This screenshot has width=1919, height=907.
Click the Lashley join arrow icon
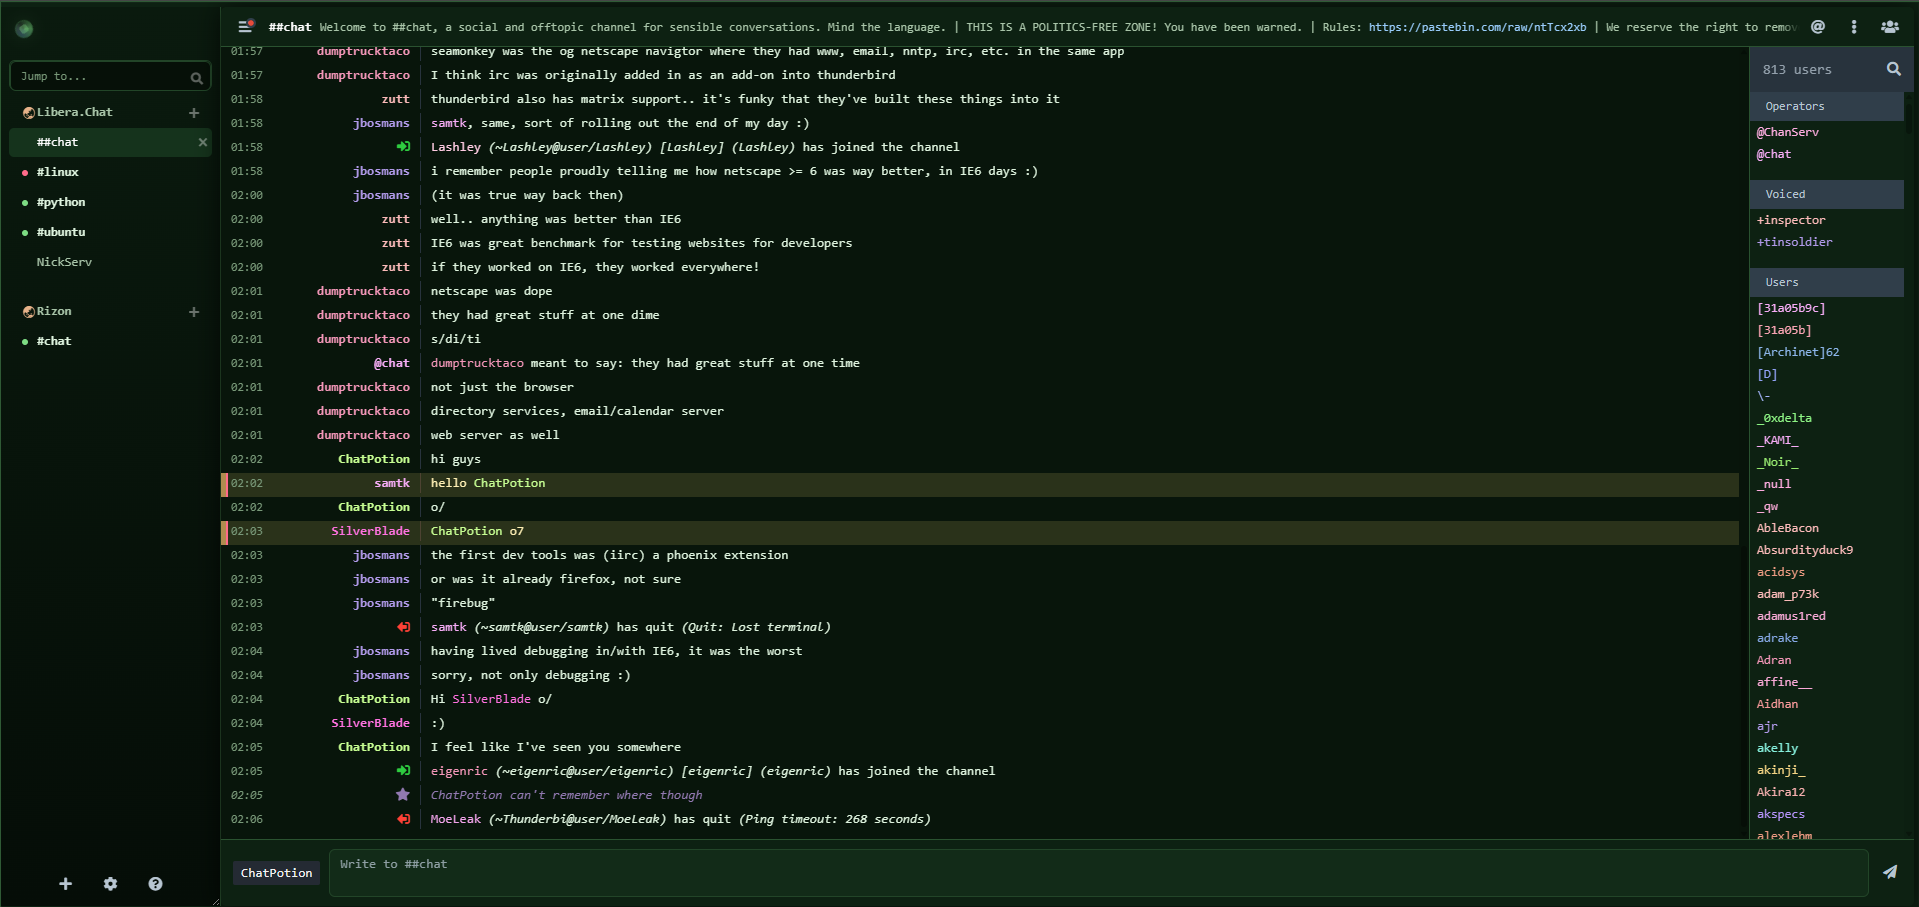pyautogui.click(x=403, y=147)
